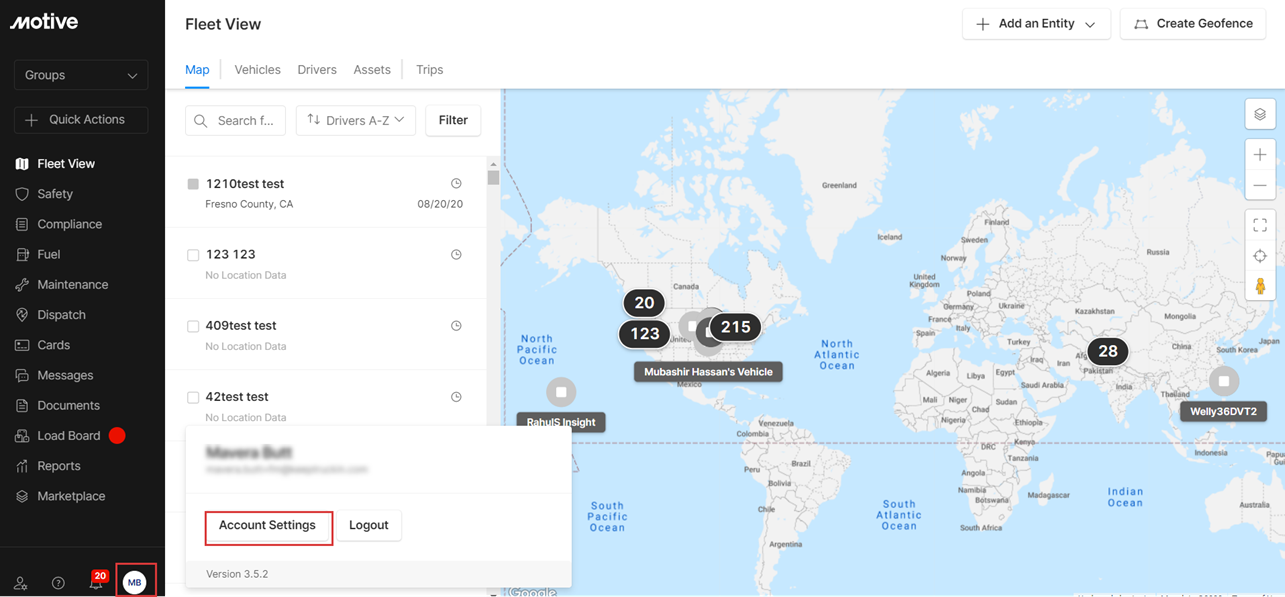This screenshot has height=597, width=1285.
Task: Toggle the 1210test test checkbox
Action: (193, 184)
